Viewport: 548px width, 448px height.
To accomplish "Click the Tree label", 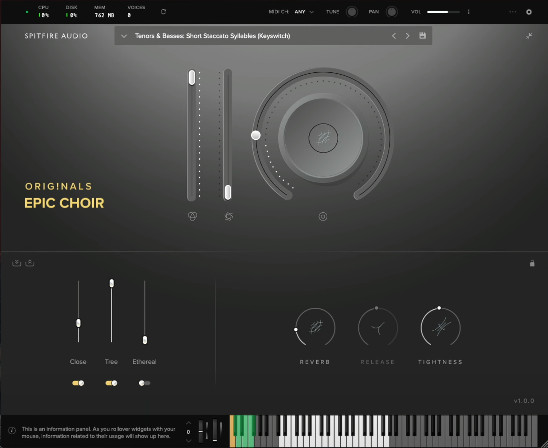I will [111, 362].
